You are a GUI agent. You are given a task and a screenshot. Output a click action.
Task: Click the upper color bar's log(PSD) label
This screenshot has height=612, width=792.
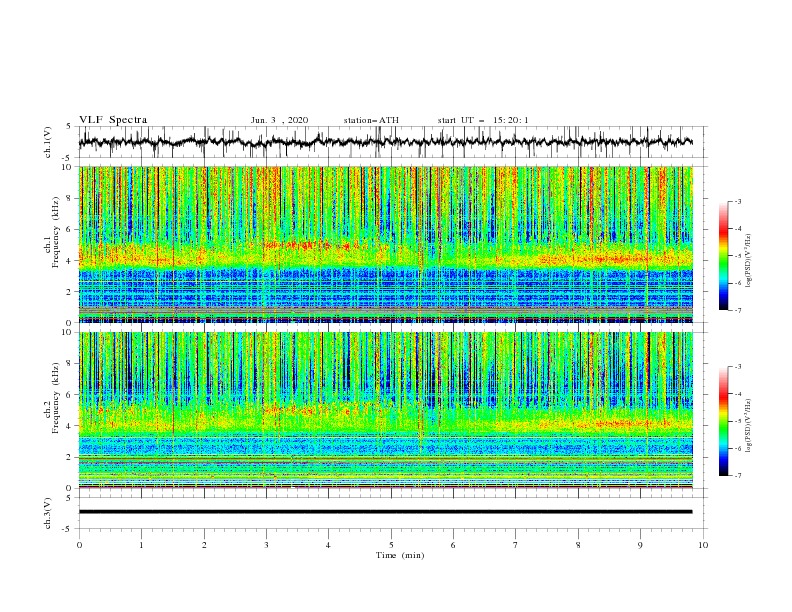(x=748, y=261)
